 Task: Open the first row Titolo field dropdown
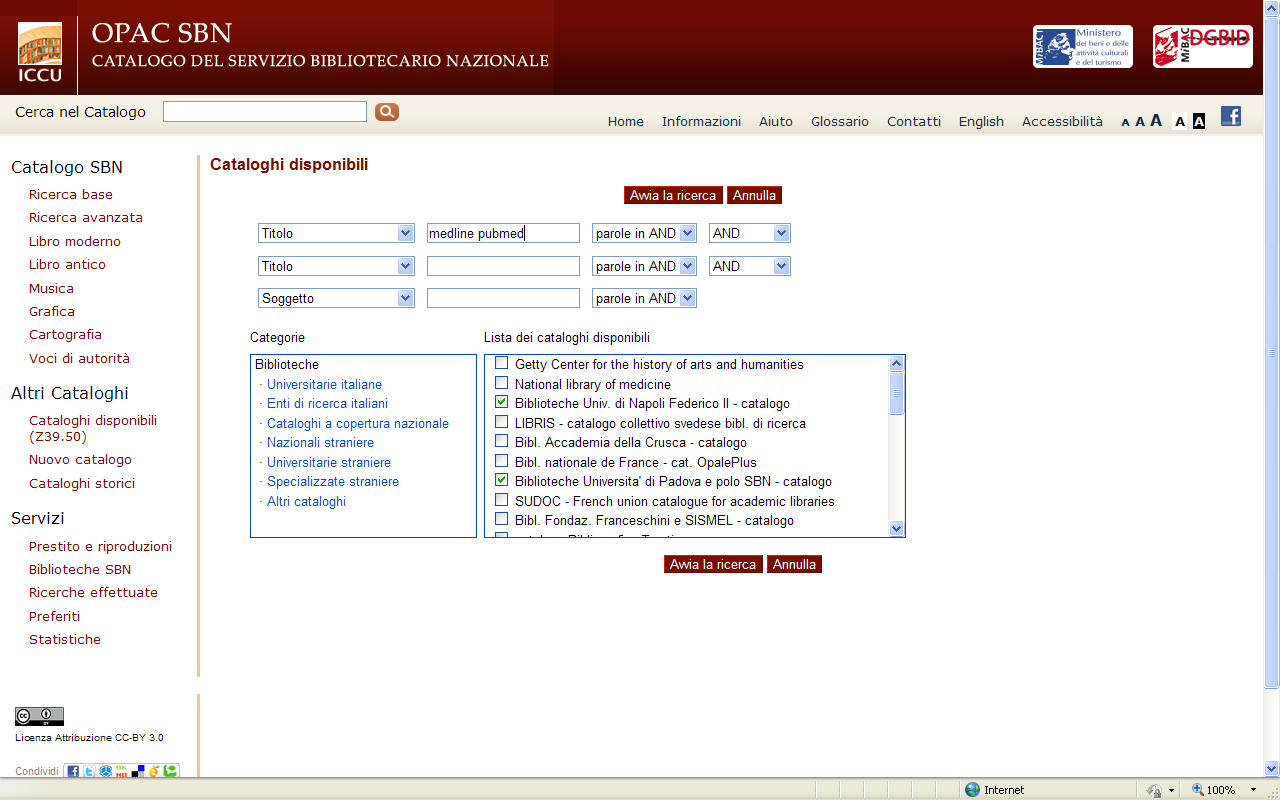pos(336,233)
